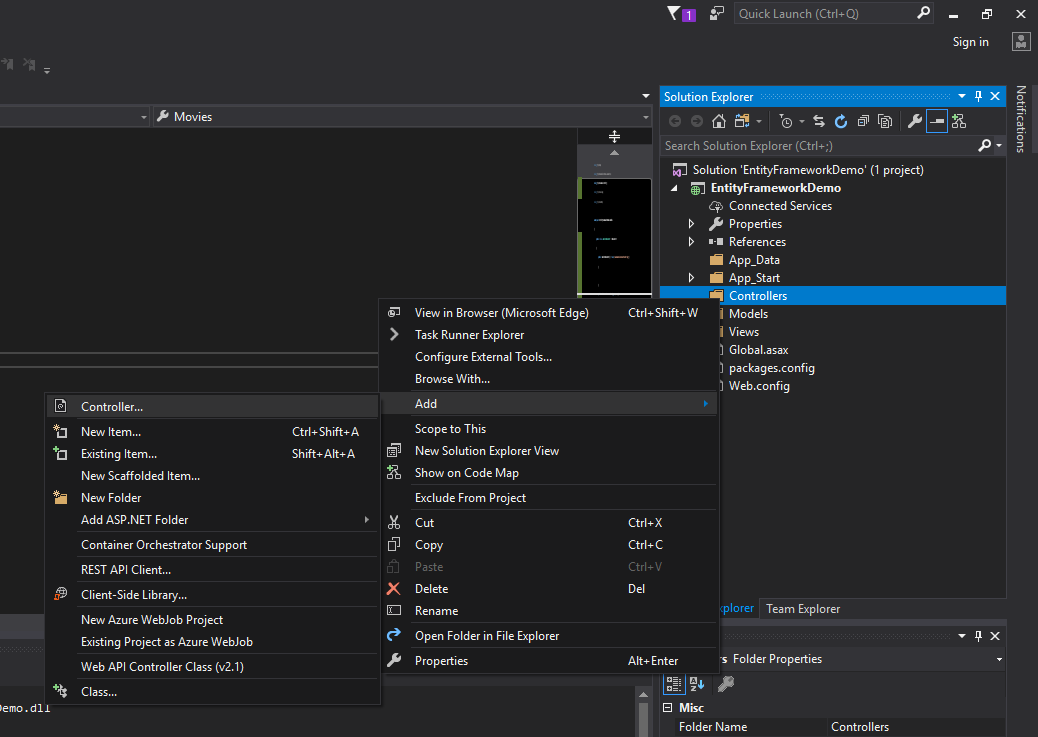Click the Sign in link
The width and height of the screenshot is (1038, 737).
pyautogui.click(x=970, y=42)
